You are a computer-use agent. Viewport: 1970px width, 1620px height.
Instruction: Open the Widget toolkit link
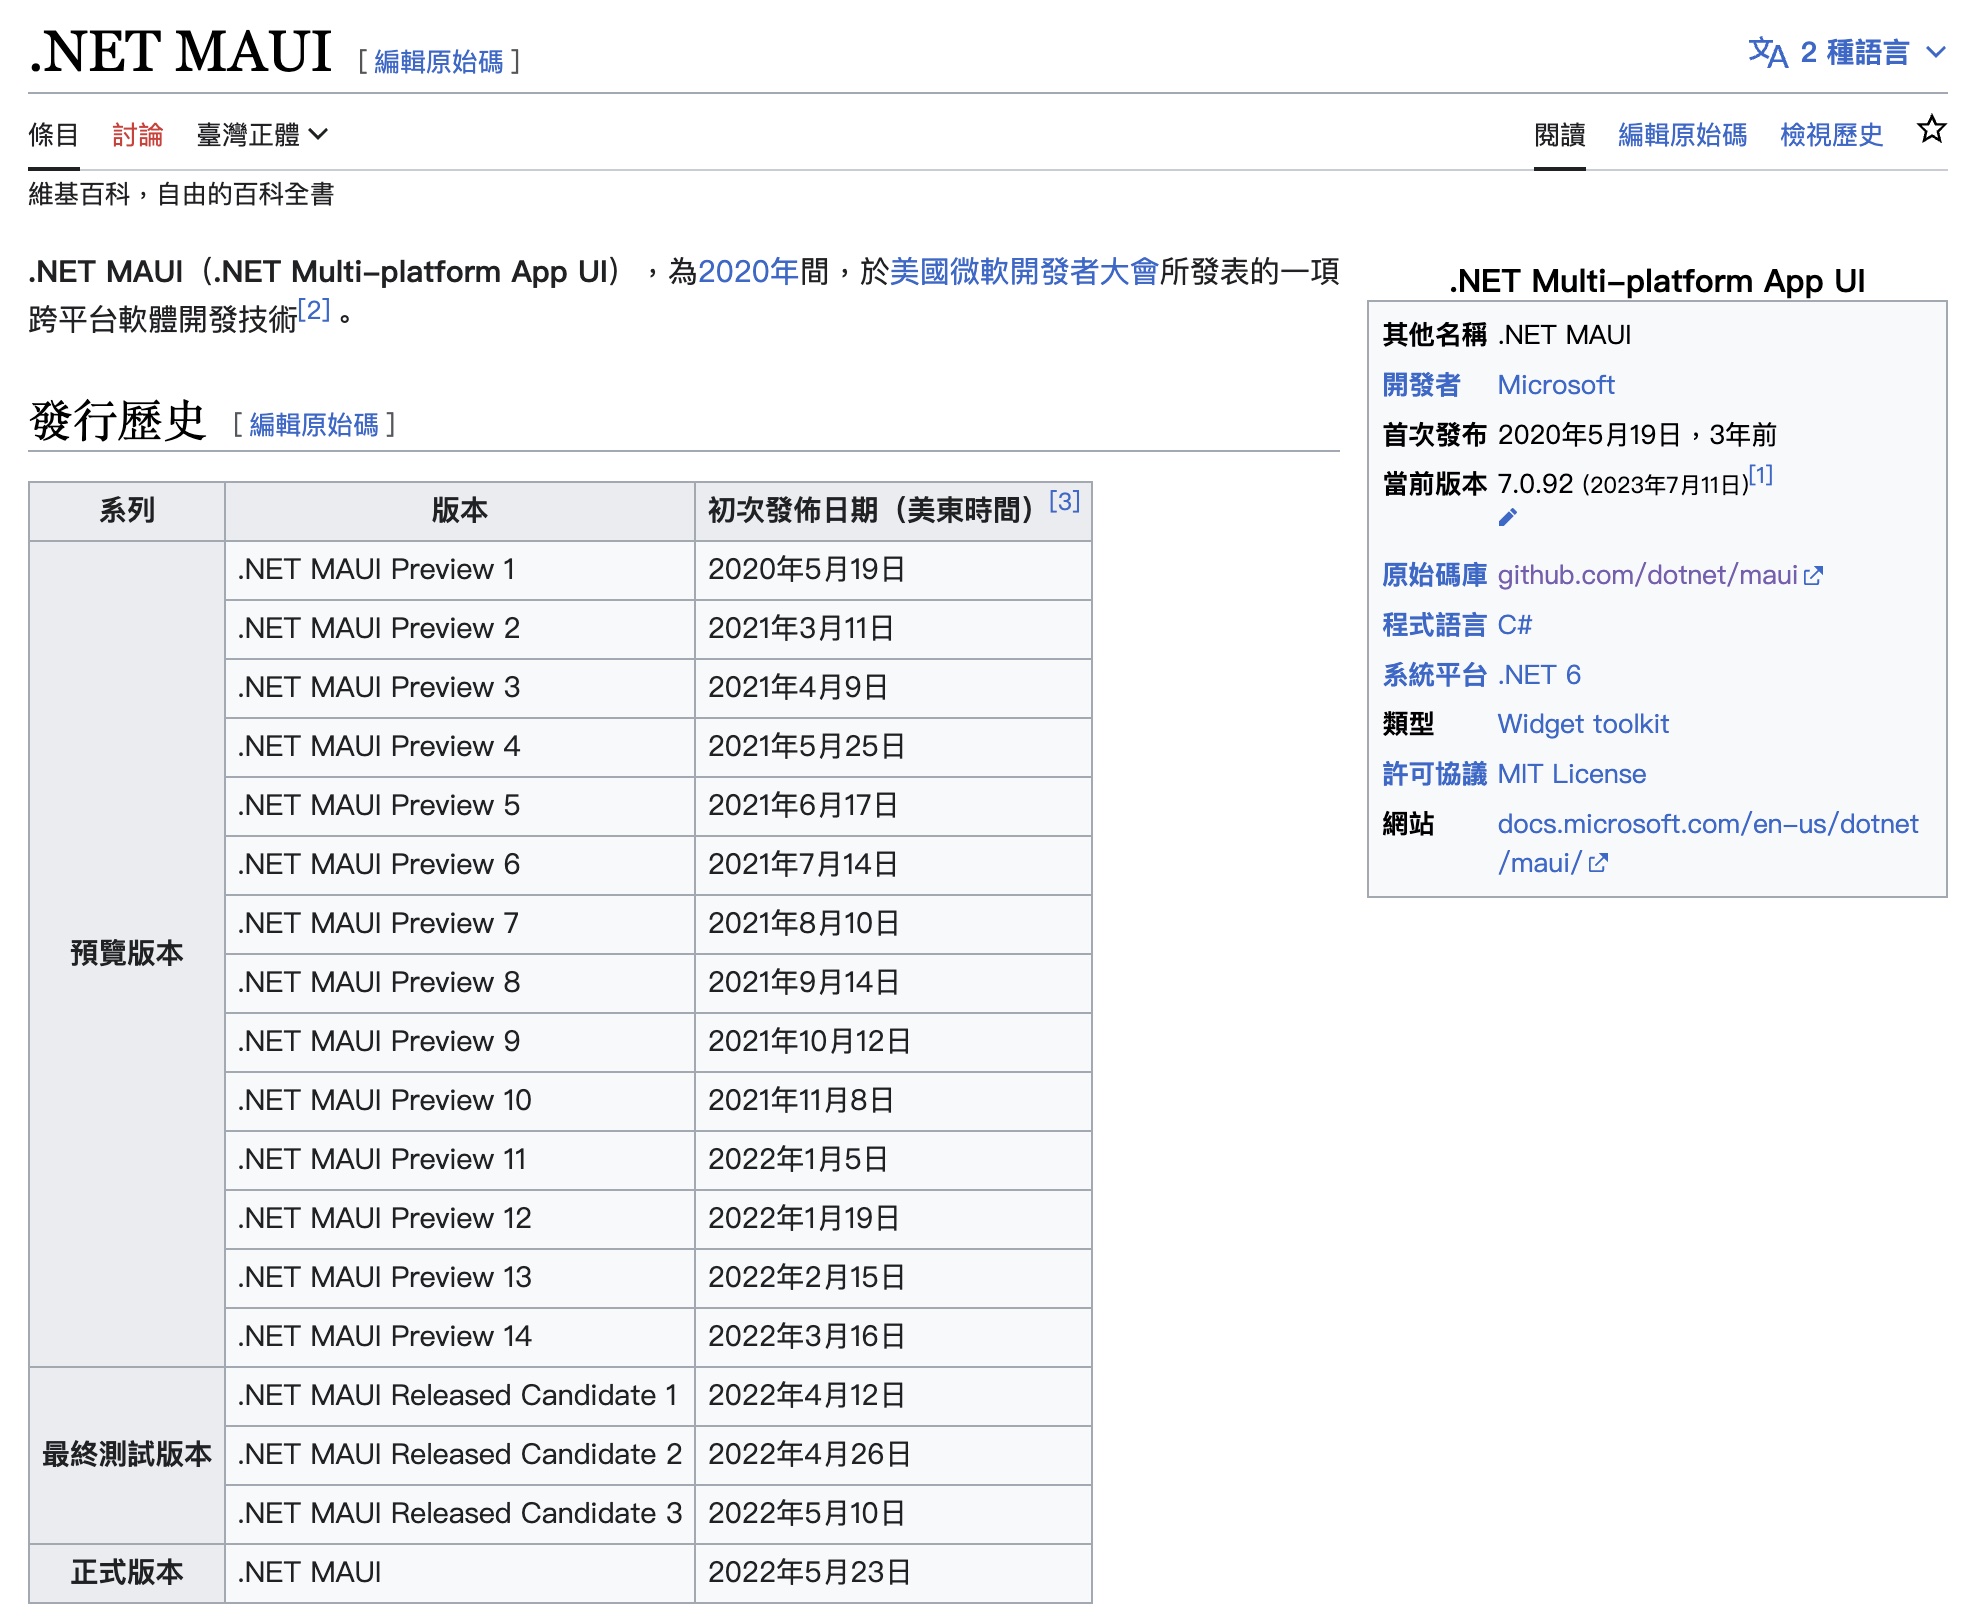1583,724
